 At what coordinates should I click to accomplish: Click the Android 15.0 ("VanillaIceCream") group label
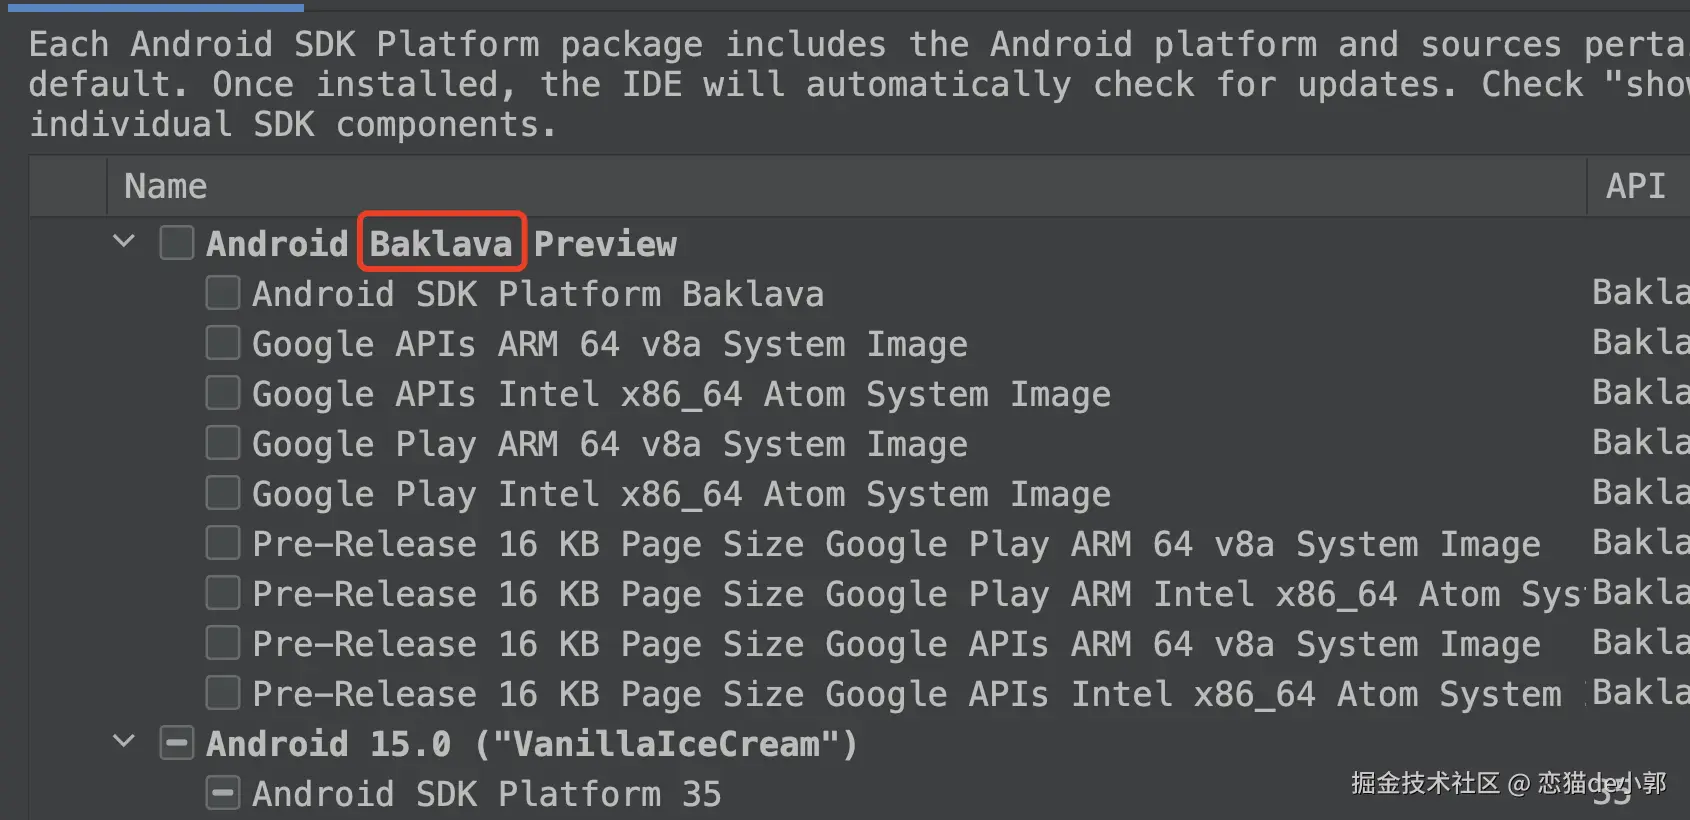pos(532,744)
